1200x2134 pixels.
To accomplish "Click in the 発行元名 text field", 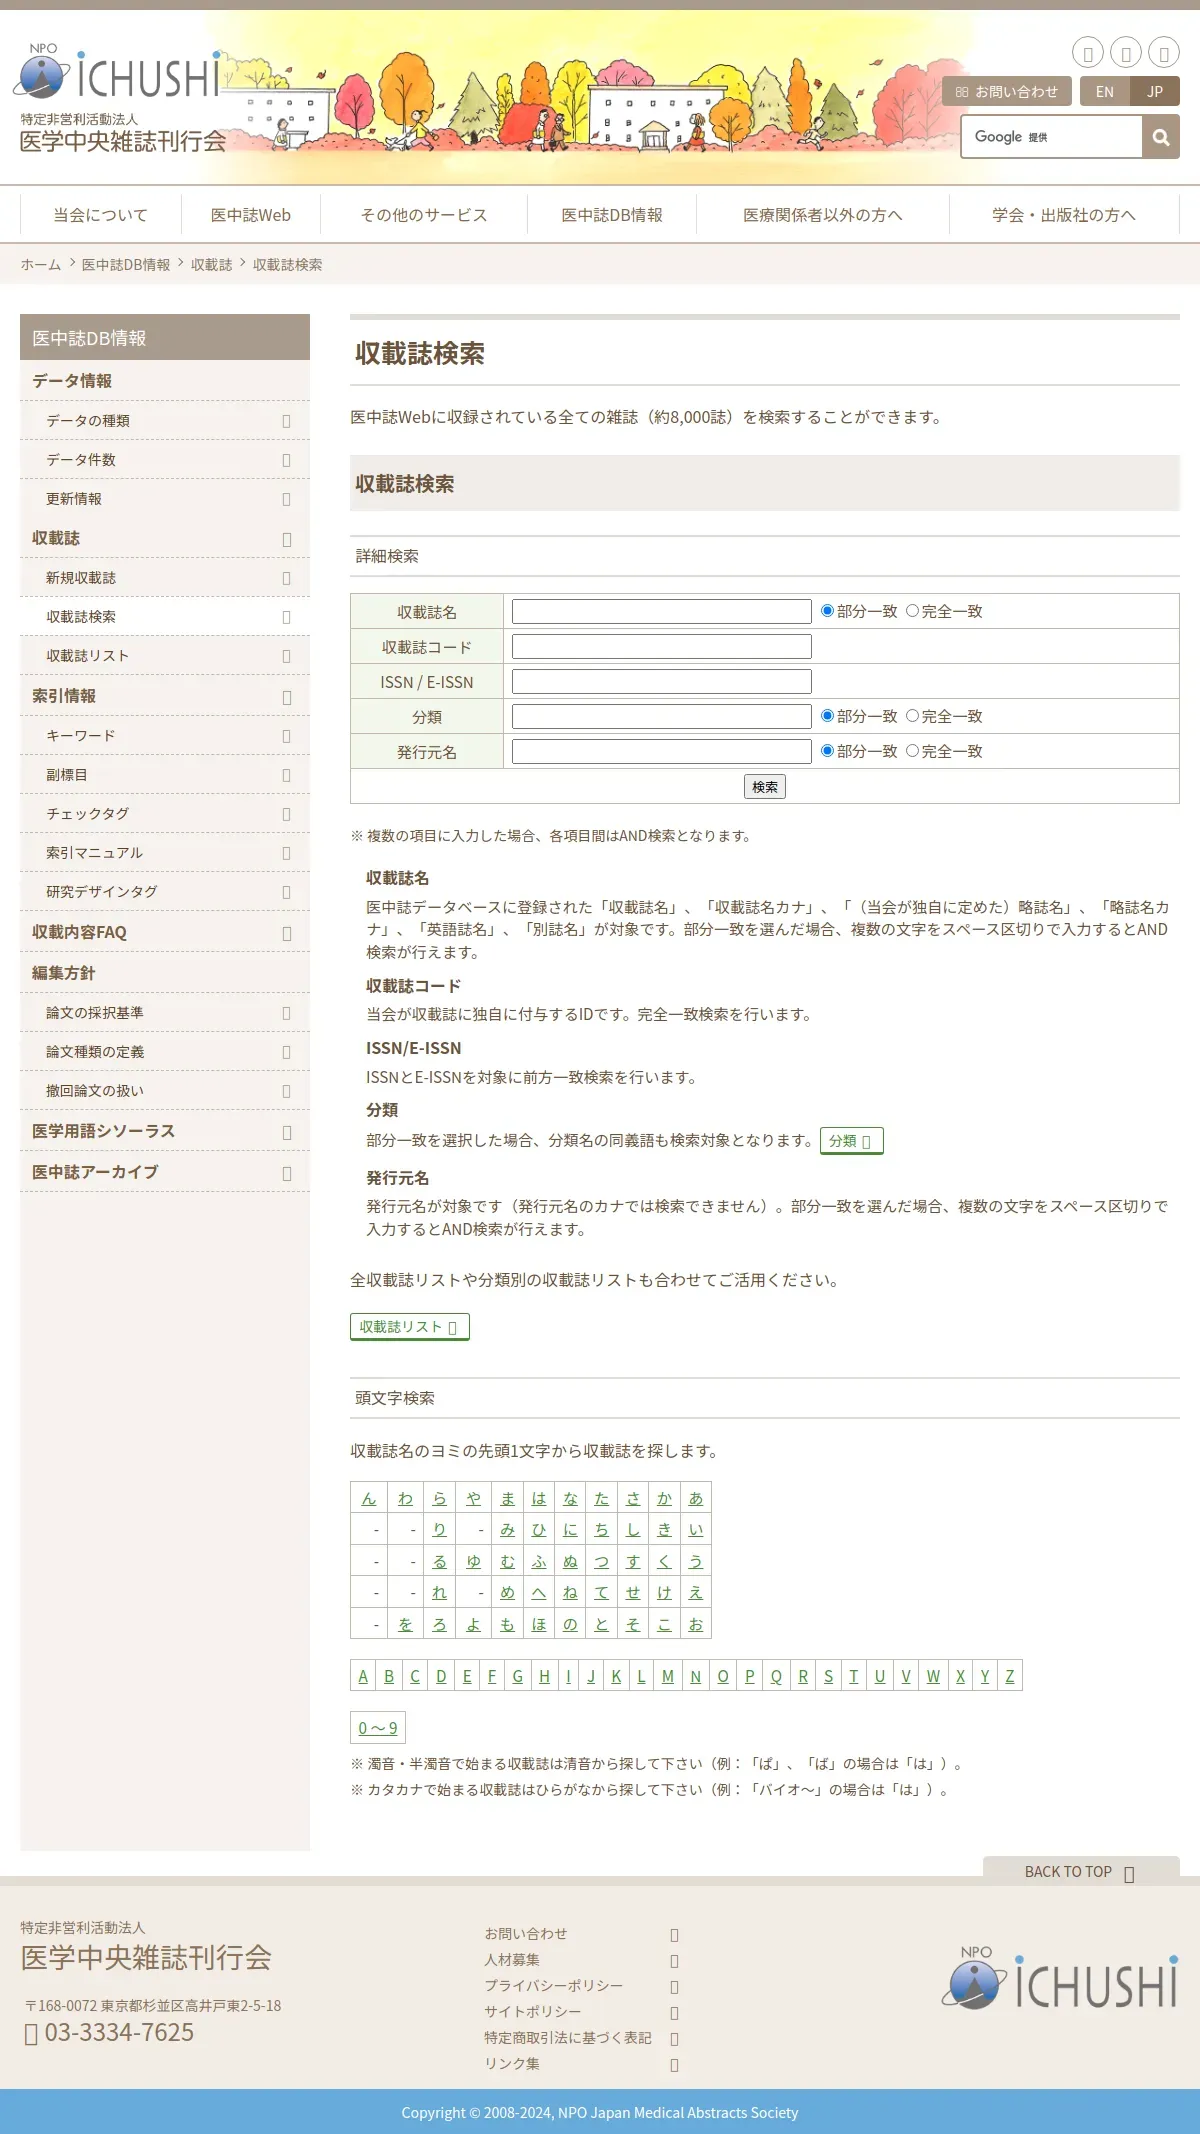I will coord(662,751).
